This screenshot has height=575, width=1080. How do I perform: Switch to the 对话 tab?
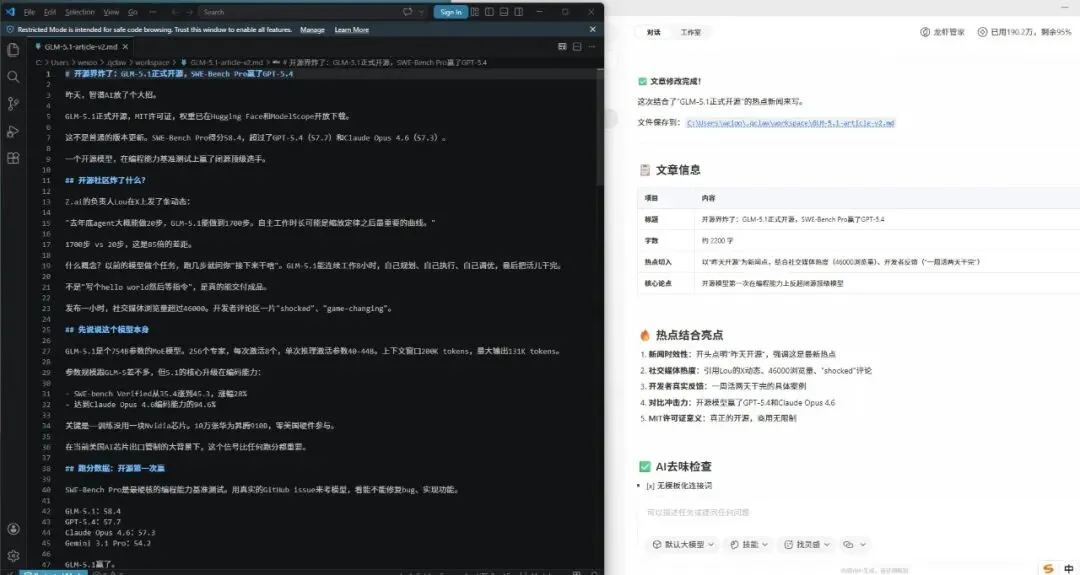pos(653,32)
